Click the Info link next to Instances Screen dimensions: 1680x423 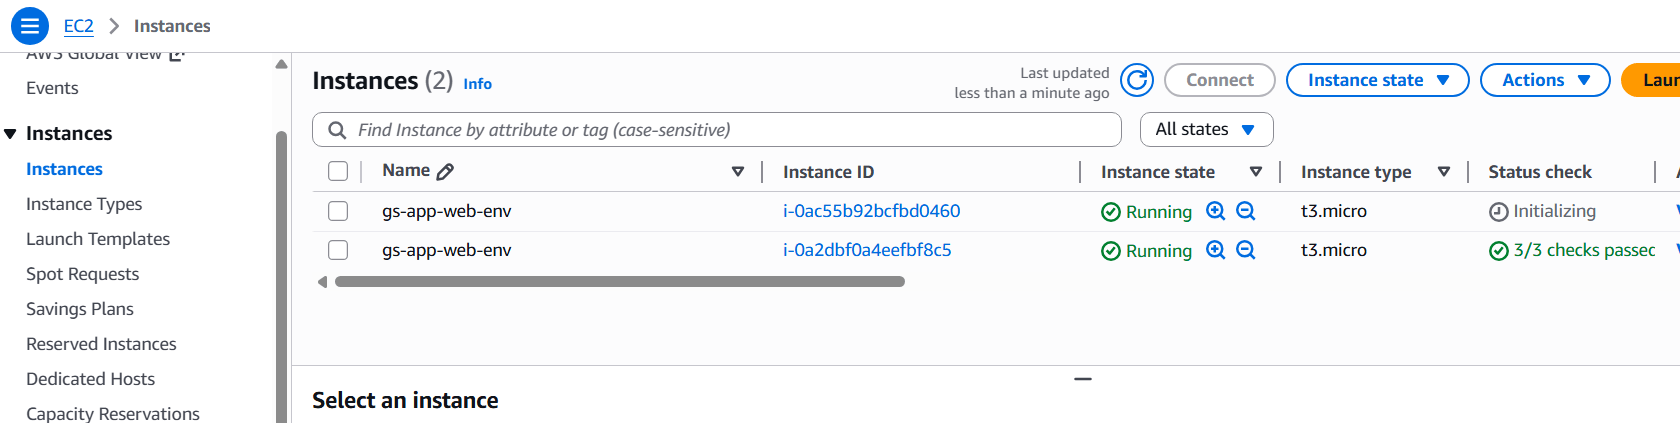pos(477,84)
